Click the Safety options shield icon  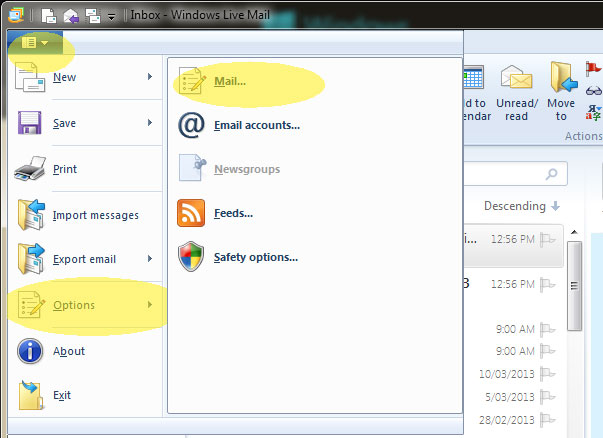tap(191, 256)
